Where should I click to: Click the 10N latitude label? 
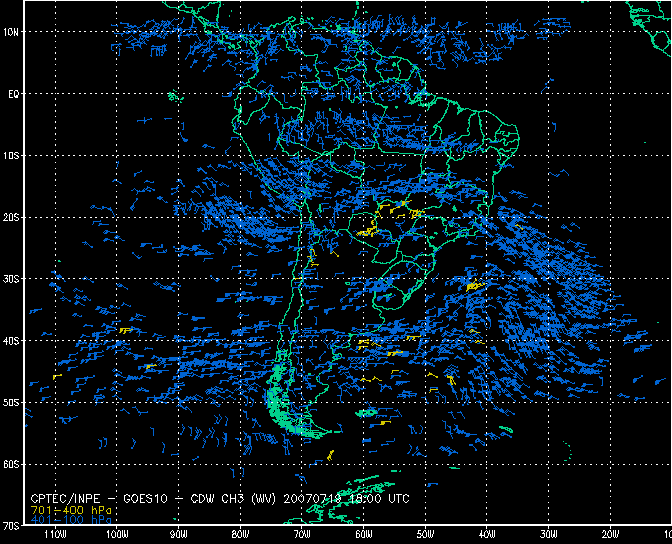point(11,32)
